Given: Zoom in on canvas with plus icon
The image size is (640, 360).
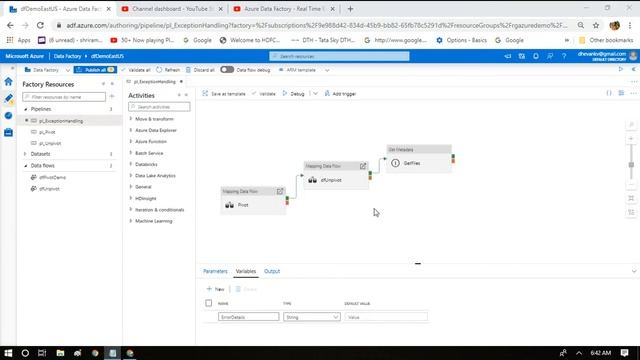Looking at the screenshot, I should coord(631,139).
